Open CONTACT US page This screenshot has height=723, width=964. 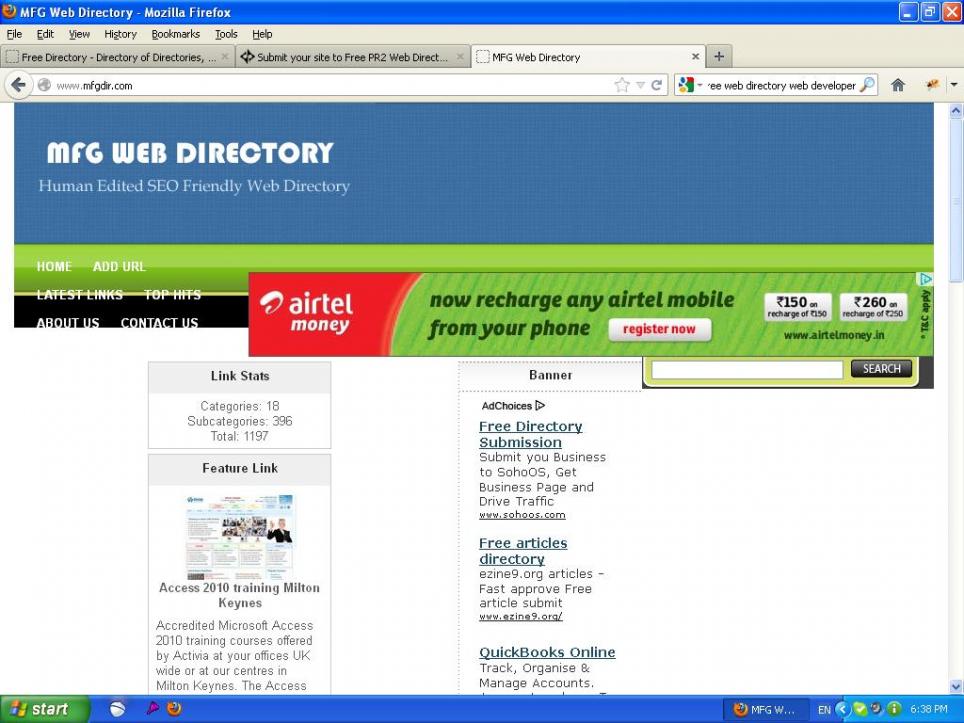pyautogui.click(x=159, y=323)
